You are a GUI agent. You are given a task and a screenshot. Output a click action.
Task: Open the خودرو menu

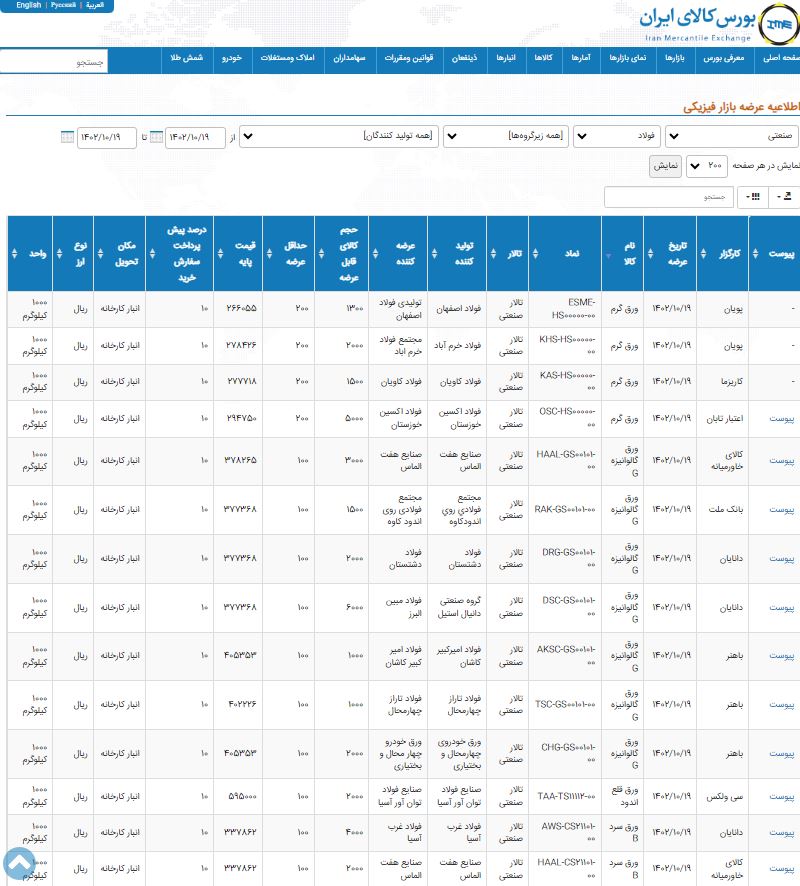[232, 58]
